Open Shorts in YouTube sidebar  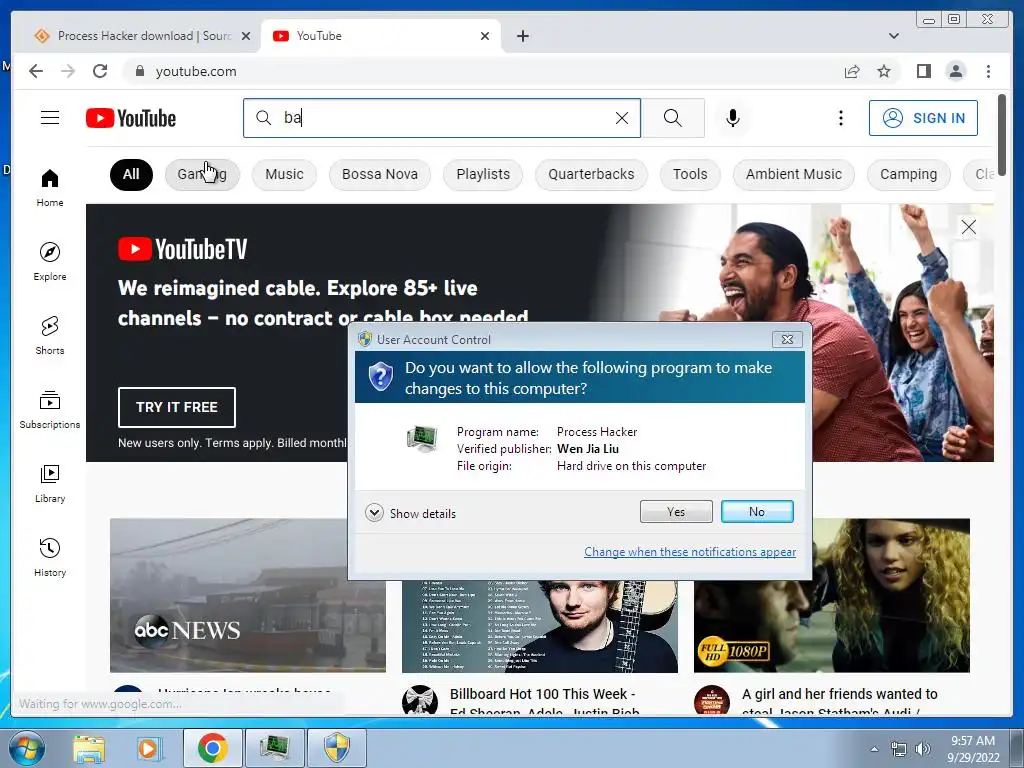tap(50, 336)
